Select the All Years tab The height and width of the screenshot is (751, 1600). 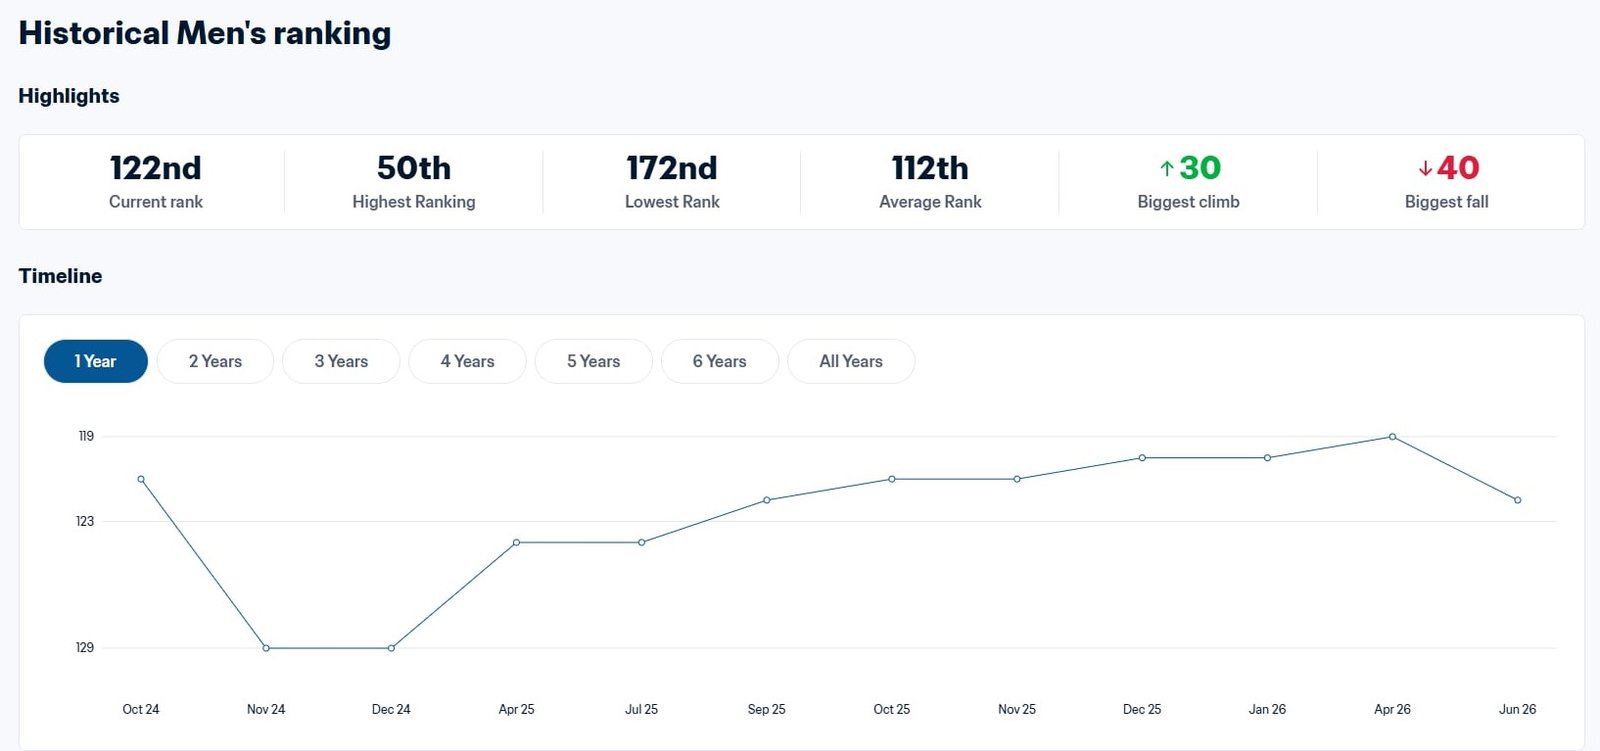click(x=851, y=361)
